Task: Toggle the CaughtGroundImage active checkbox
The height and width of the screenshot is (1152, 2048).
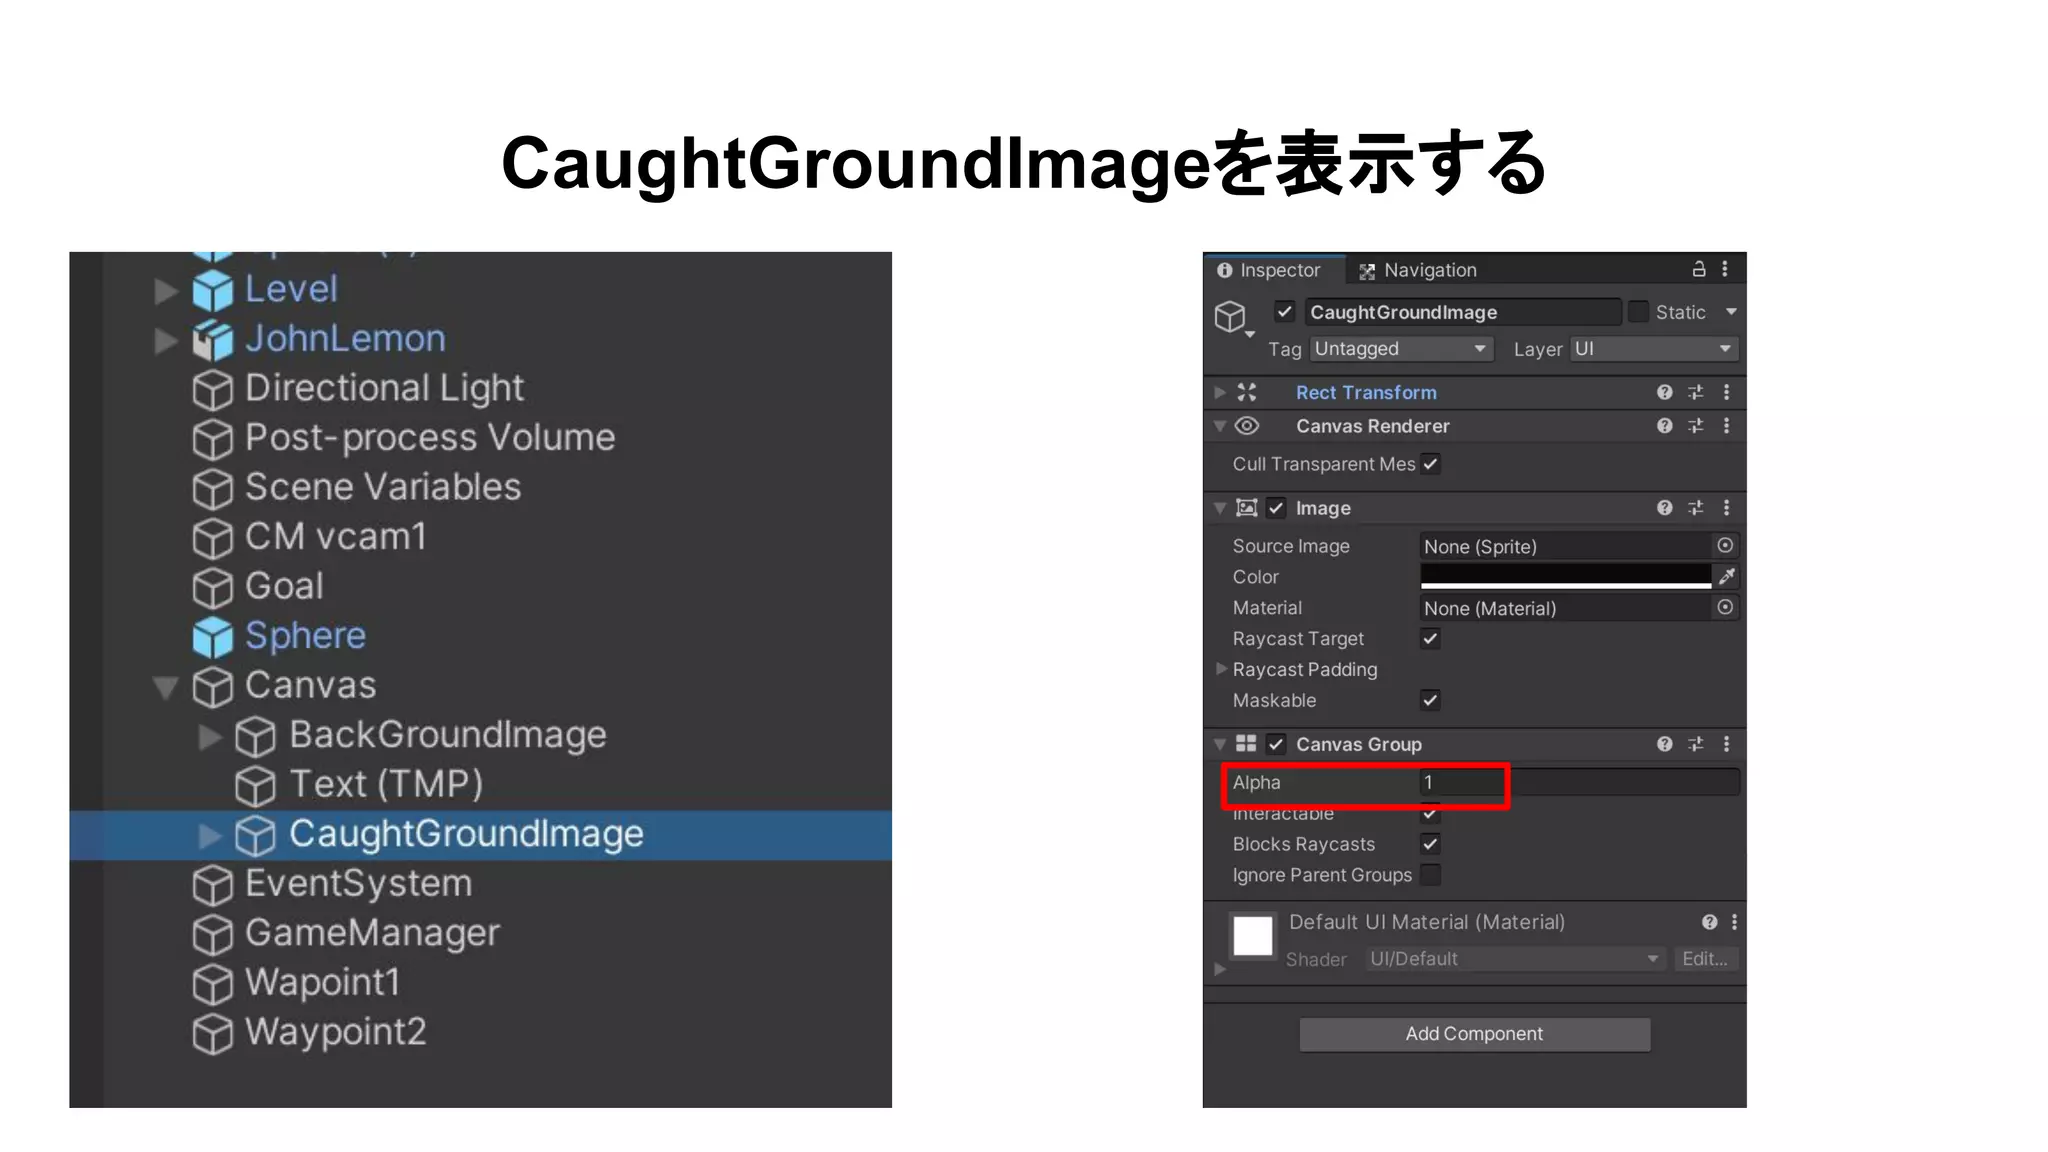Action: [x=1285, y=312]
